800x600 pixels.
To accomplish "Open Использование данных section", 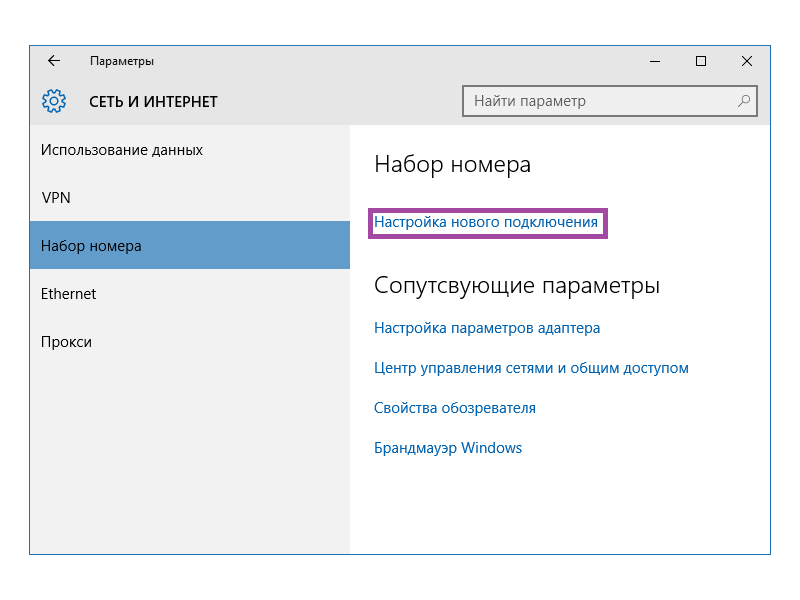I will click(x=122, y=150).
